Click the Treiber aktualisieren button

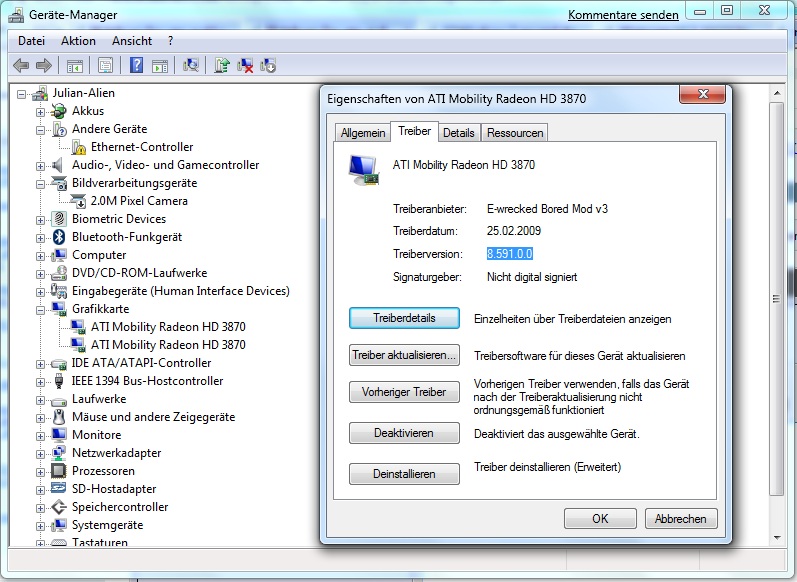pos(404,355)
